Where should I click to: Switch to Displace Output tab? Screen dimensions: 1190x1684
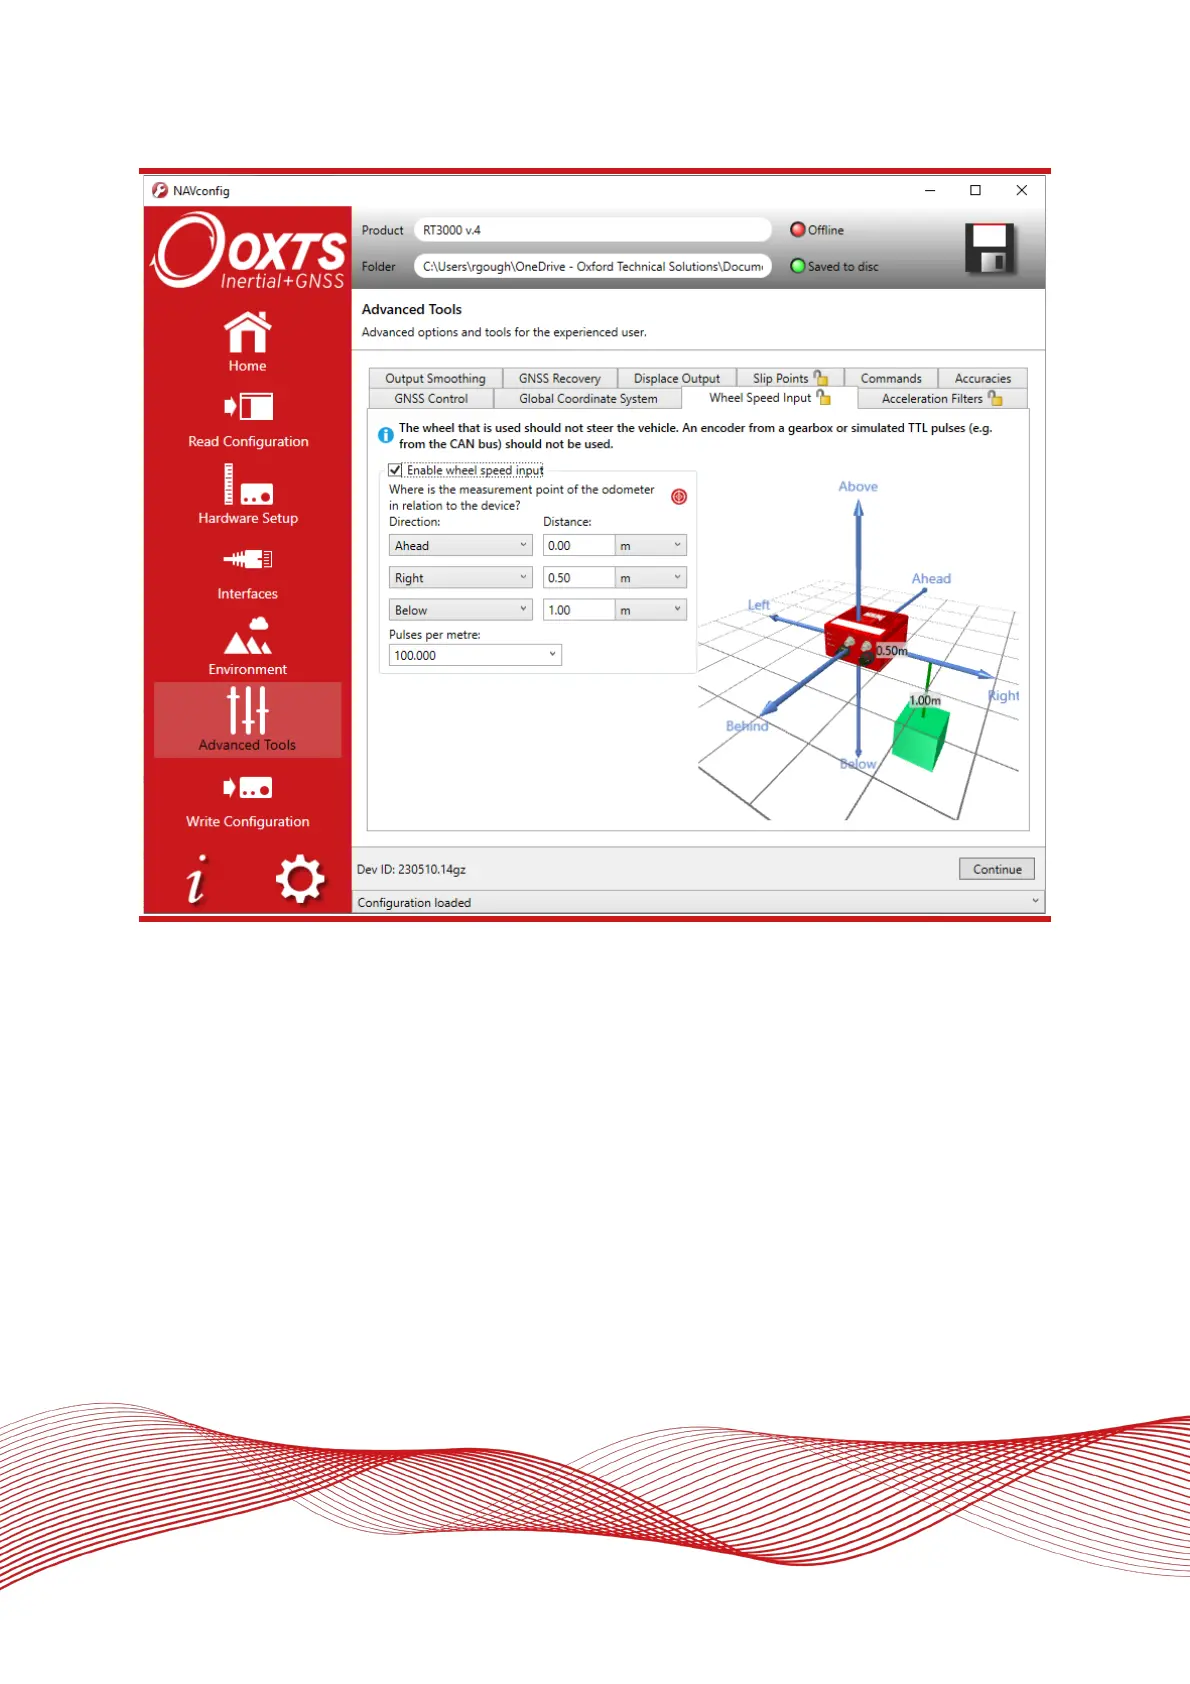pos(676,378)
